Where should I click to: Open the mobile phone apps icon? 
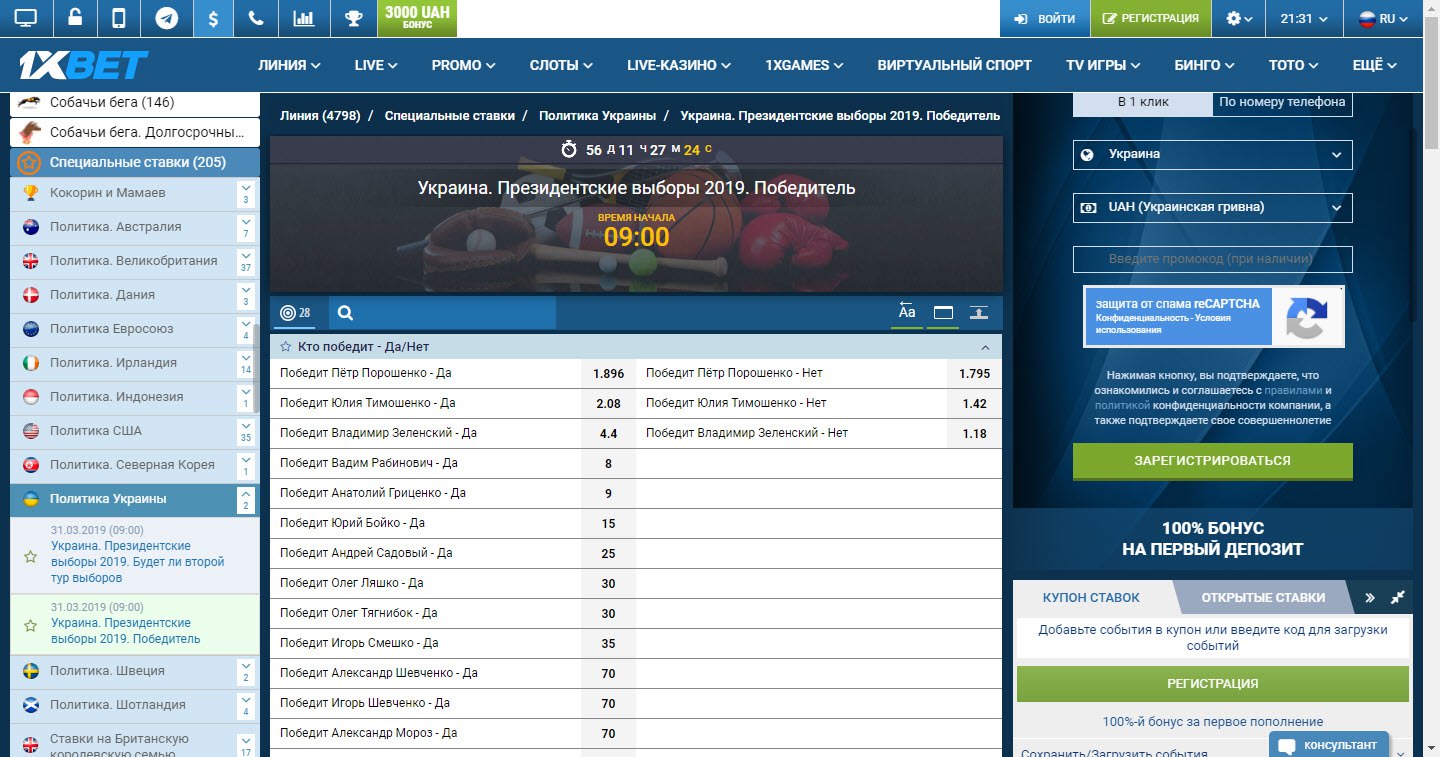[119, 19]
